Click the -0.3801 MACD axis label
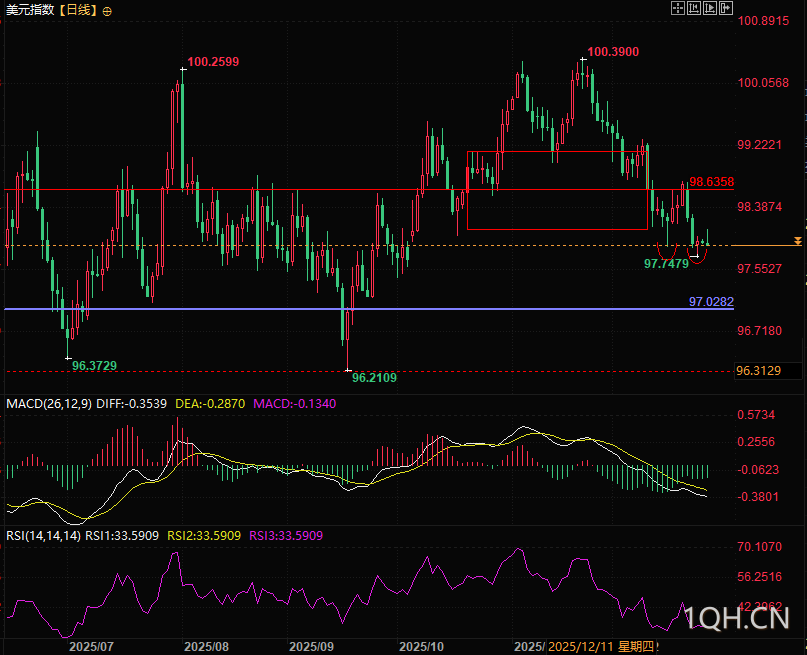The image size is (807, 655). [758, 497]
